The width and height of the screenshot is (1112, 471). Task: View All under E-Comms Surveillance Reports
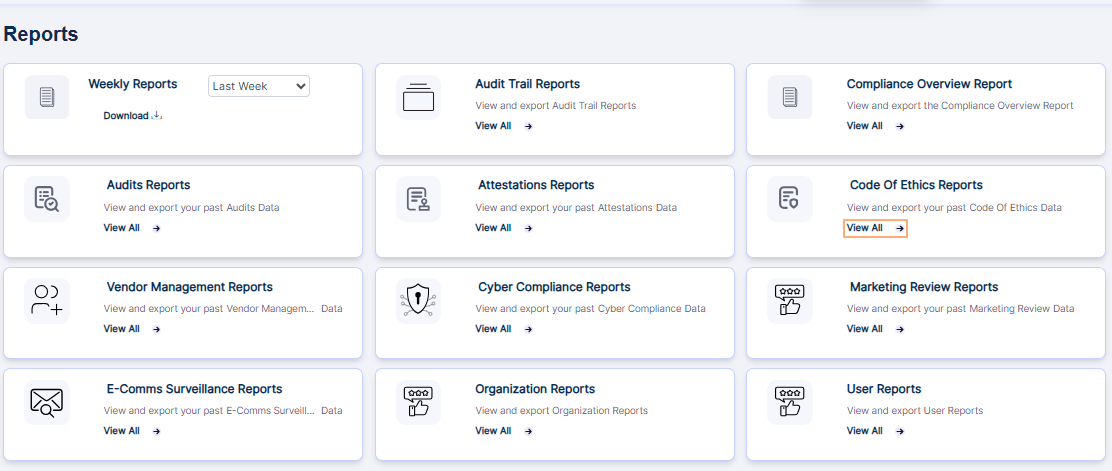pyautogui.click(x=121, y=431)
